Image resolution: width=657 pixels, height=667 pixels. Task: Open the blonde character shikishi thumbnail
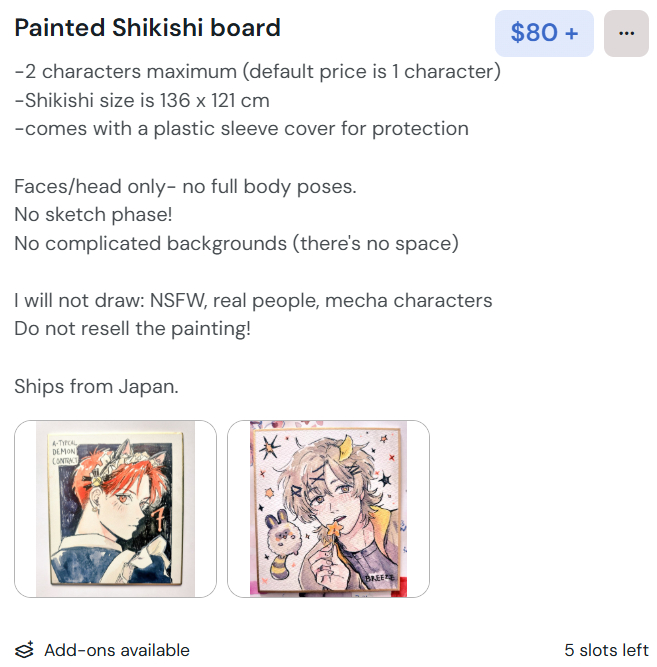[x=328, y=509]
